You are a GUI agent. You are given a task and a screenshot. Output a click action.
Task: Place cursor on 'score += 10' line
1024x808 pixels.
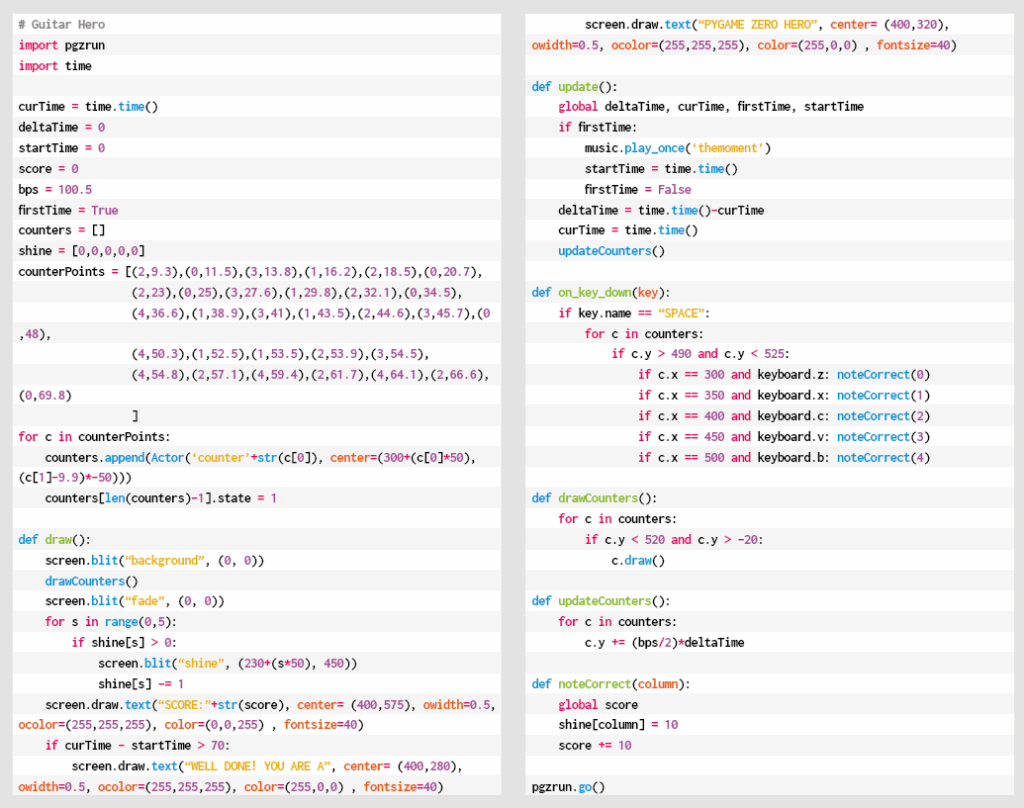594,745
